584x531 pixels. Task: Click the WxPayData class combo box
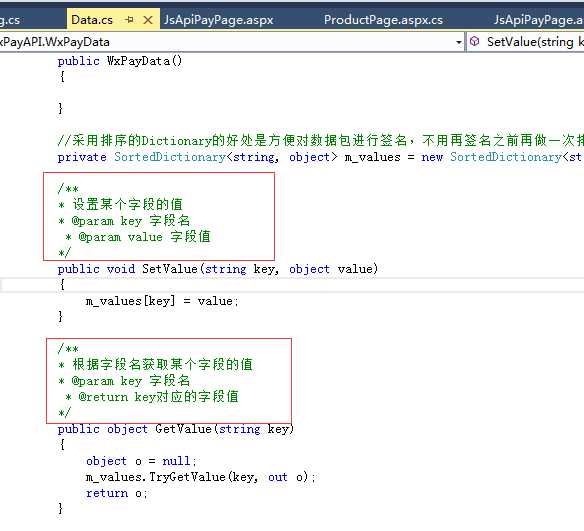coord(231,42)
